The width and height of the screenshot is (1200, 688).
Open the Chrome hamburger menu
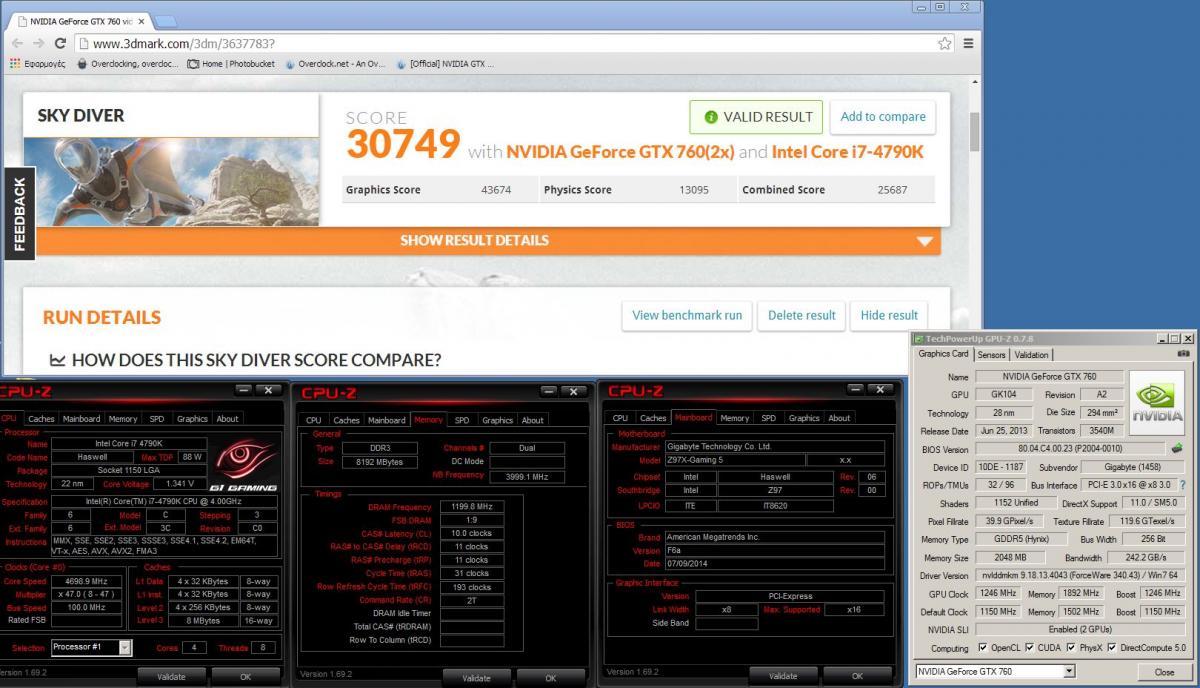pos(968,43)
